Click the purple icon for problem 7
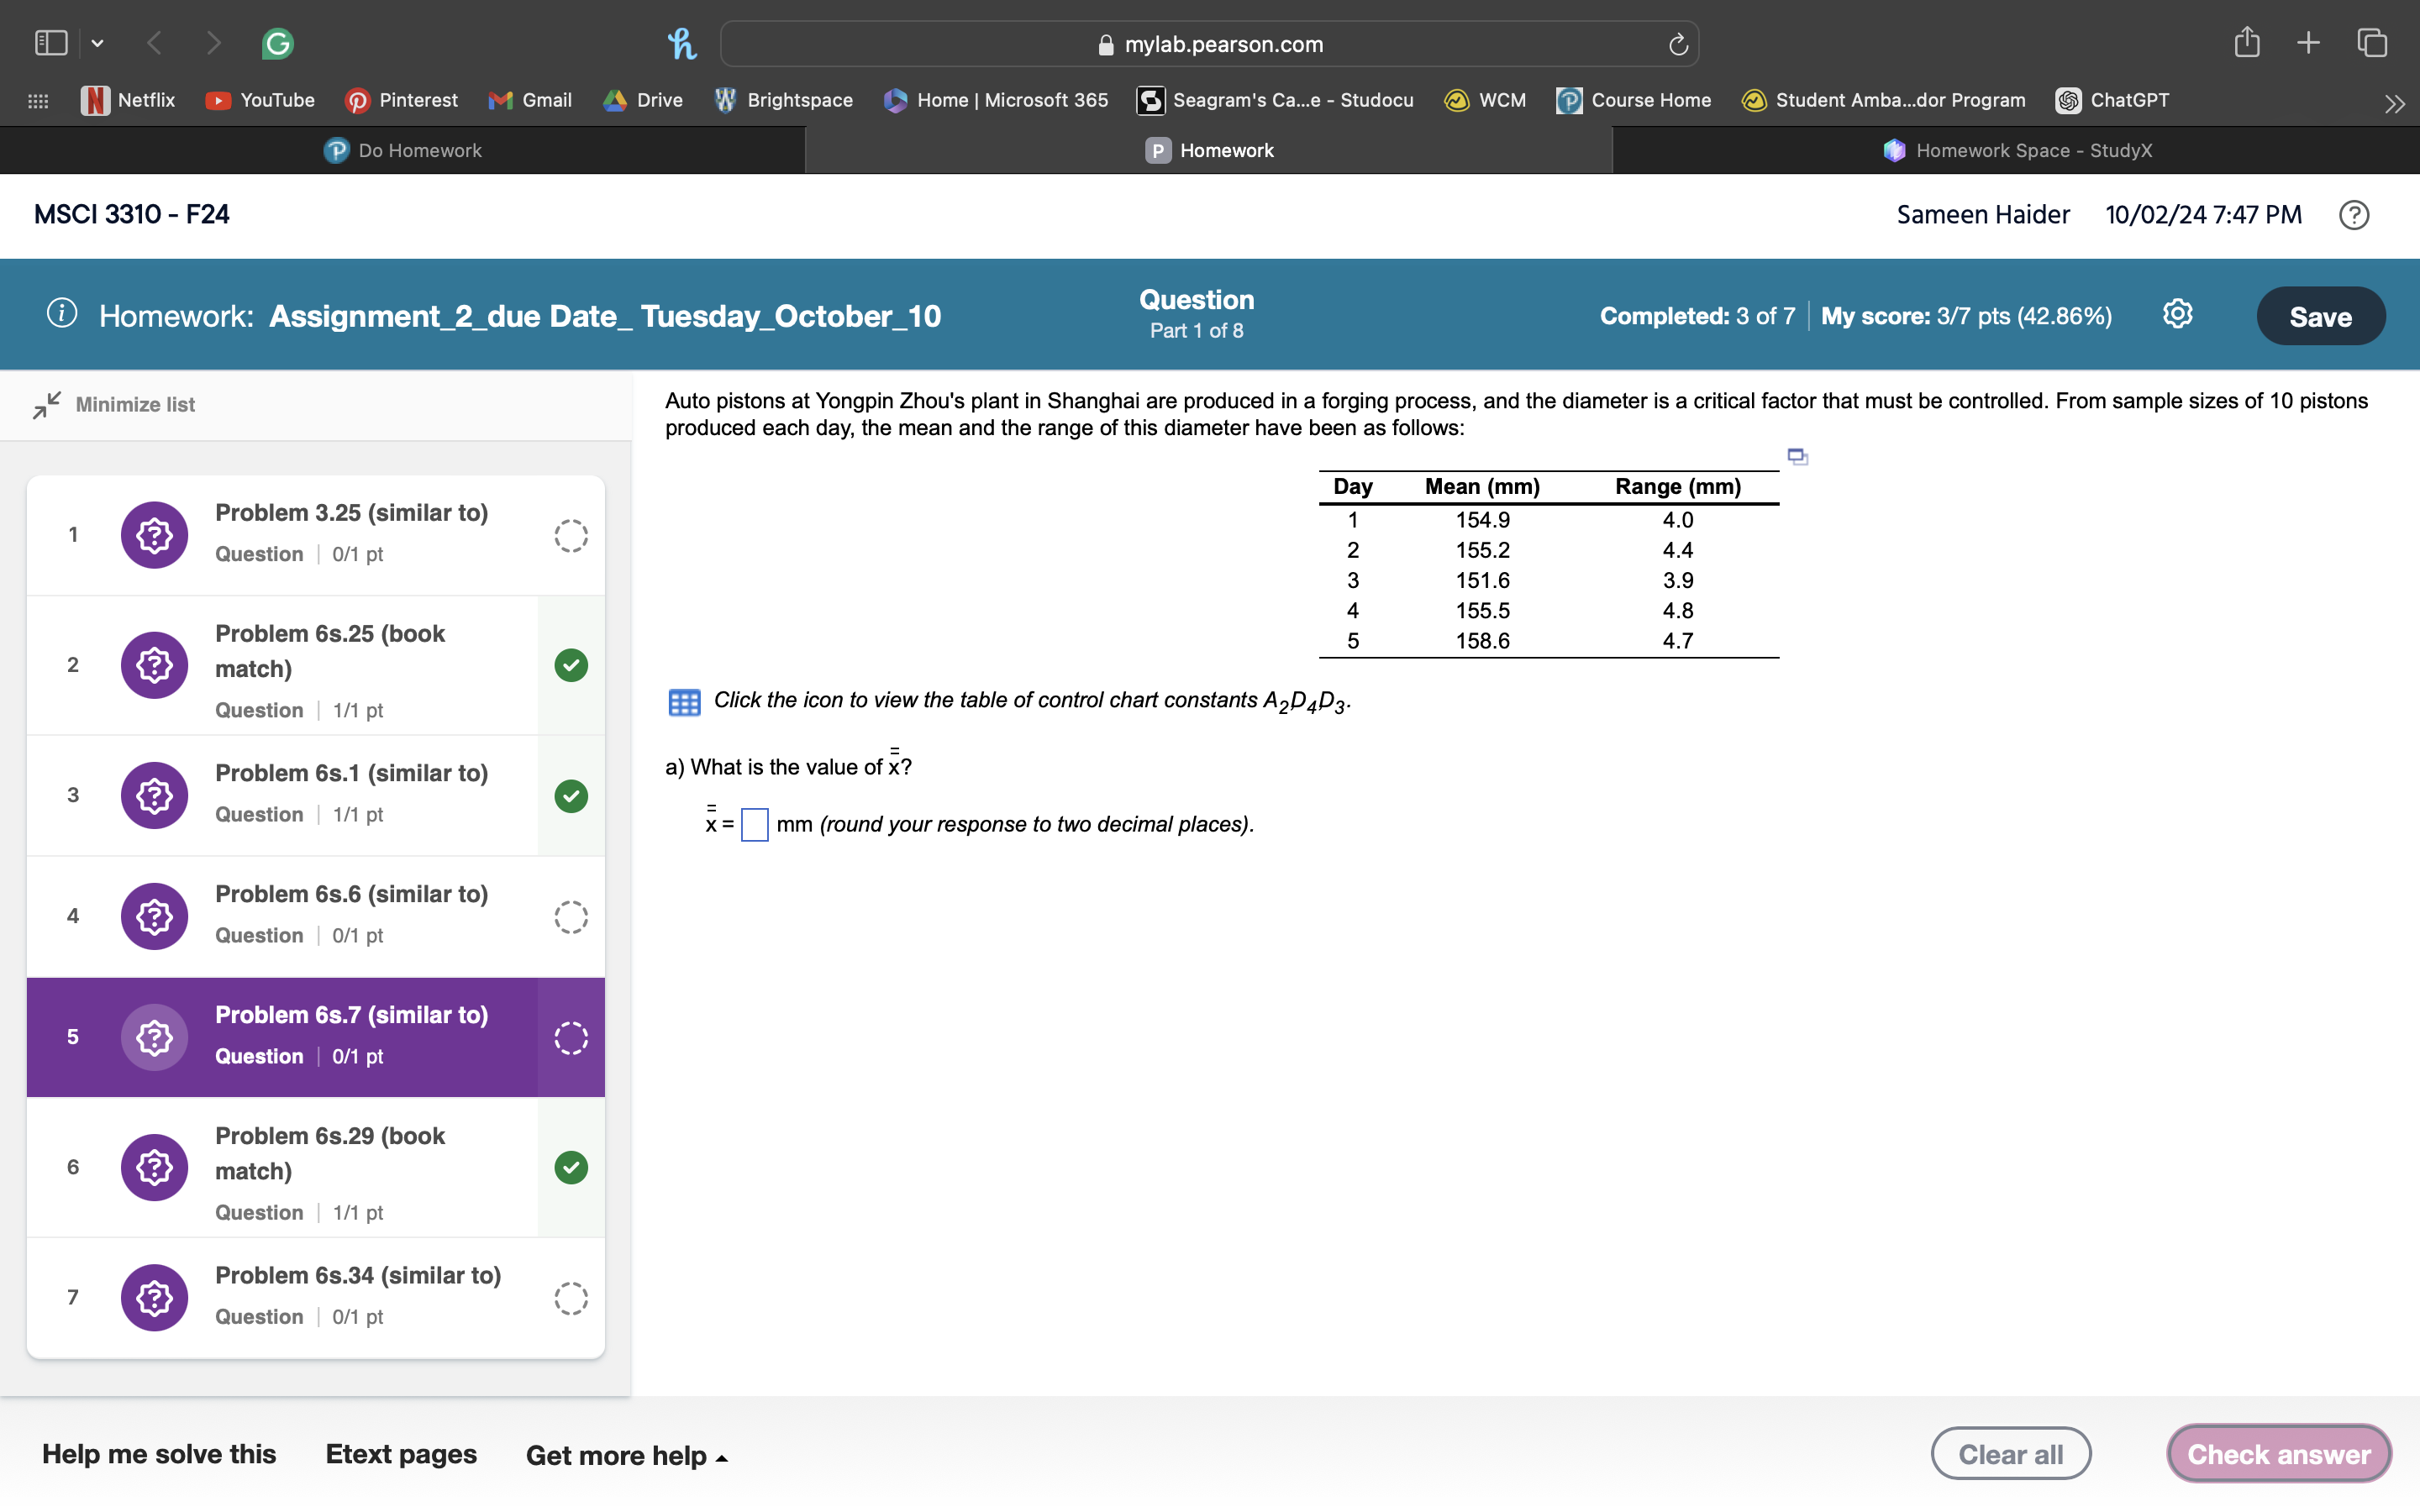 click(x=154, y=1298)
